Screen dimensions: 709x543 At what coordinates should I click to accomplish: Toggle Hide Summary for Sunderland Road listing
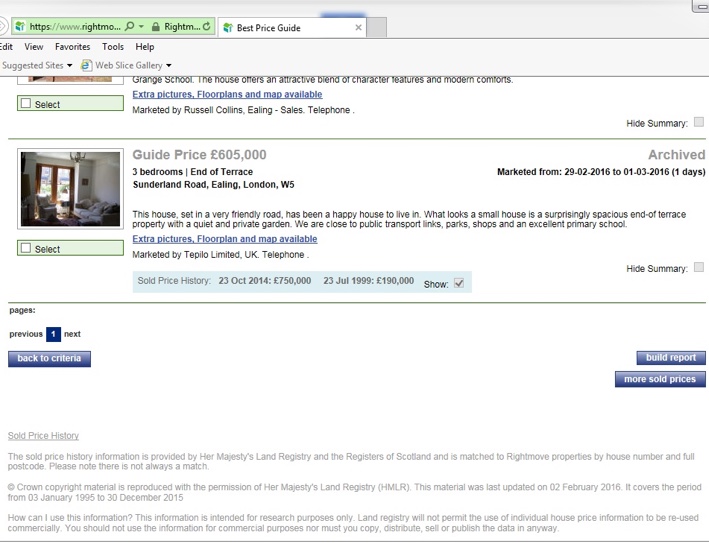tap(698, 268)
